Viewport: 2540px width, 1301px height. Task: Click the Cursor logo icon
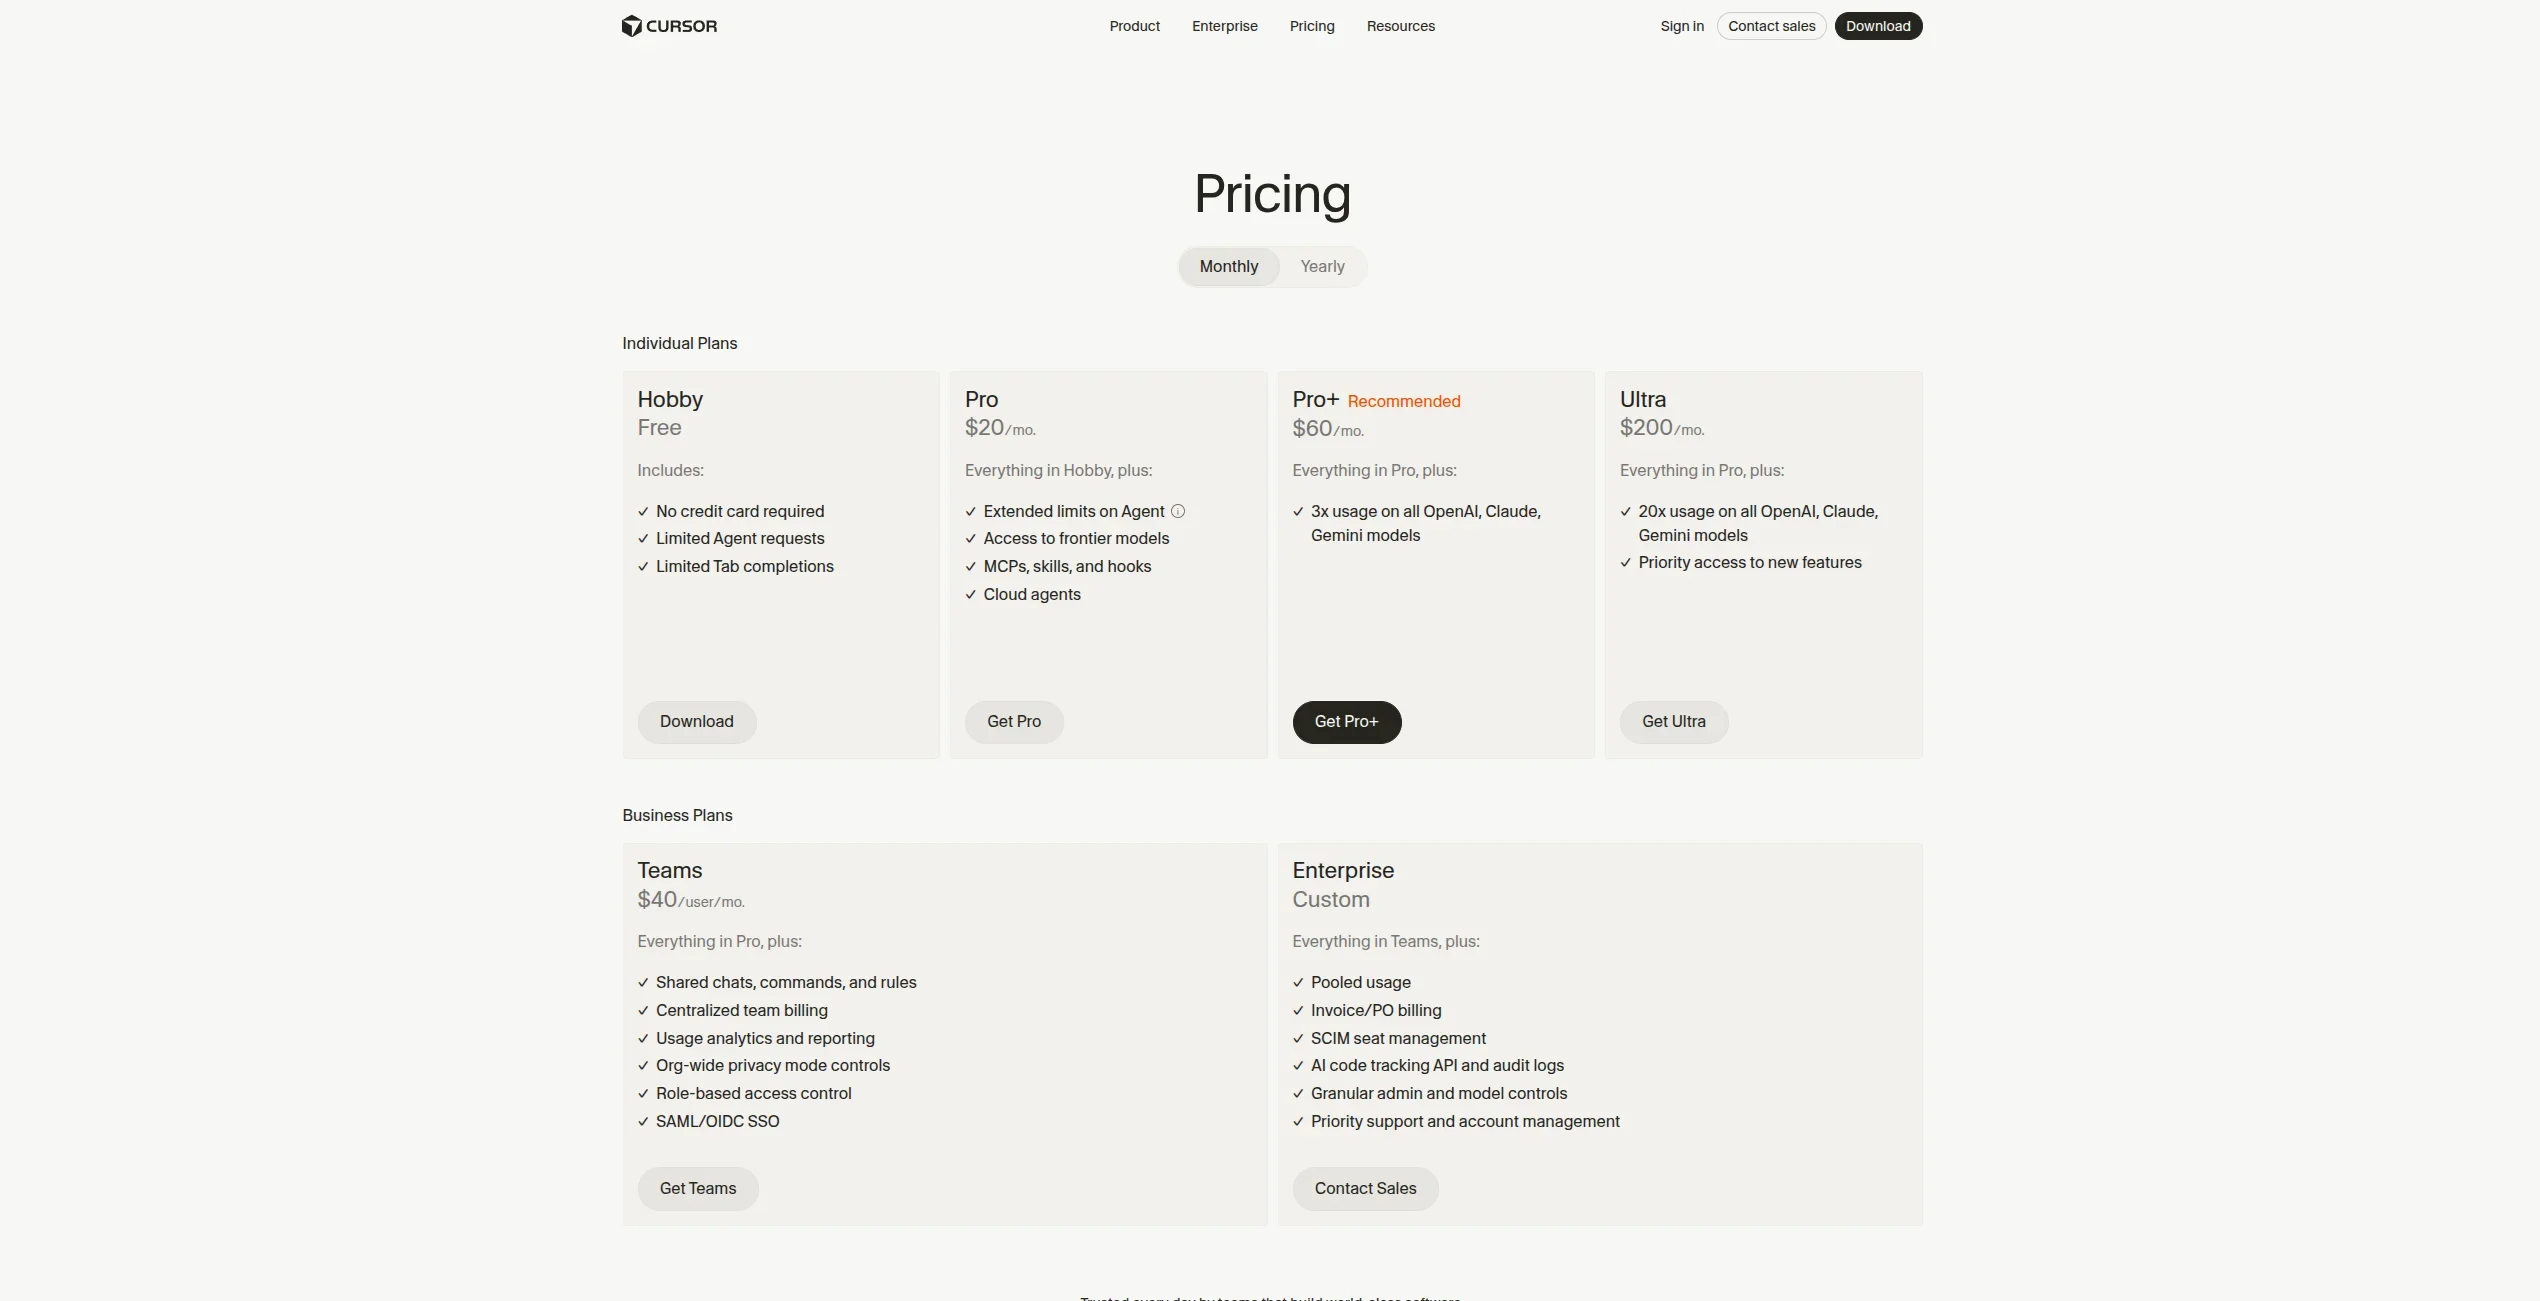pos(632,26)
